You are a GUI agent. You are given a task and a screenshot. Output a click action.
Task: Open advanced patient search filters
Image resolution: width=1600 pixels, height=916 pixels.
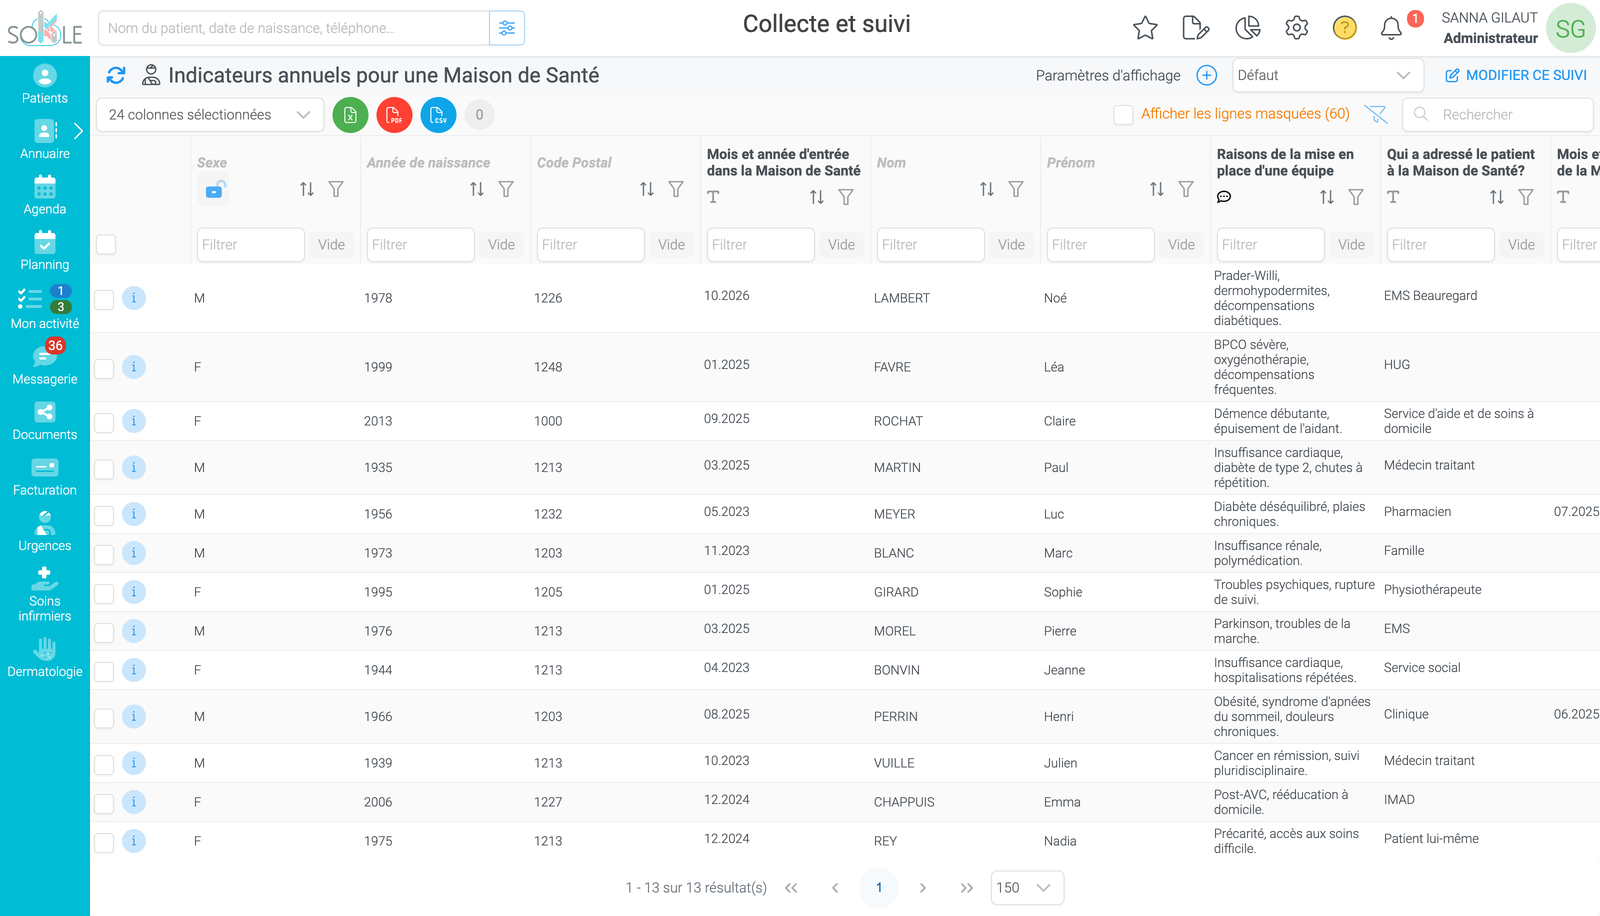(x=507, y=28)
